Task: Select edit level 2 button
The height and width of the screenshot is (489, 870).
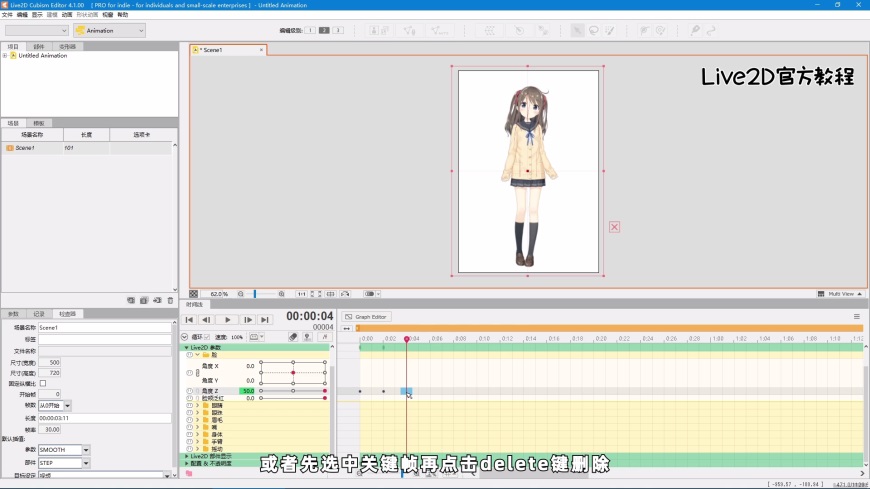Action: (x=324, y=30)
